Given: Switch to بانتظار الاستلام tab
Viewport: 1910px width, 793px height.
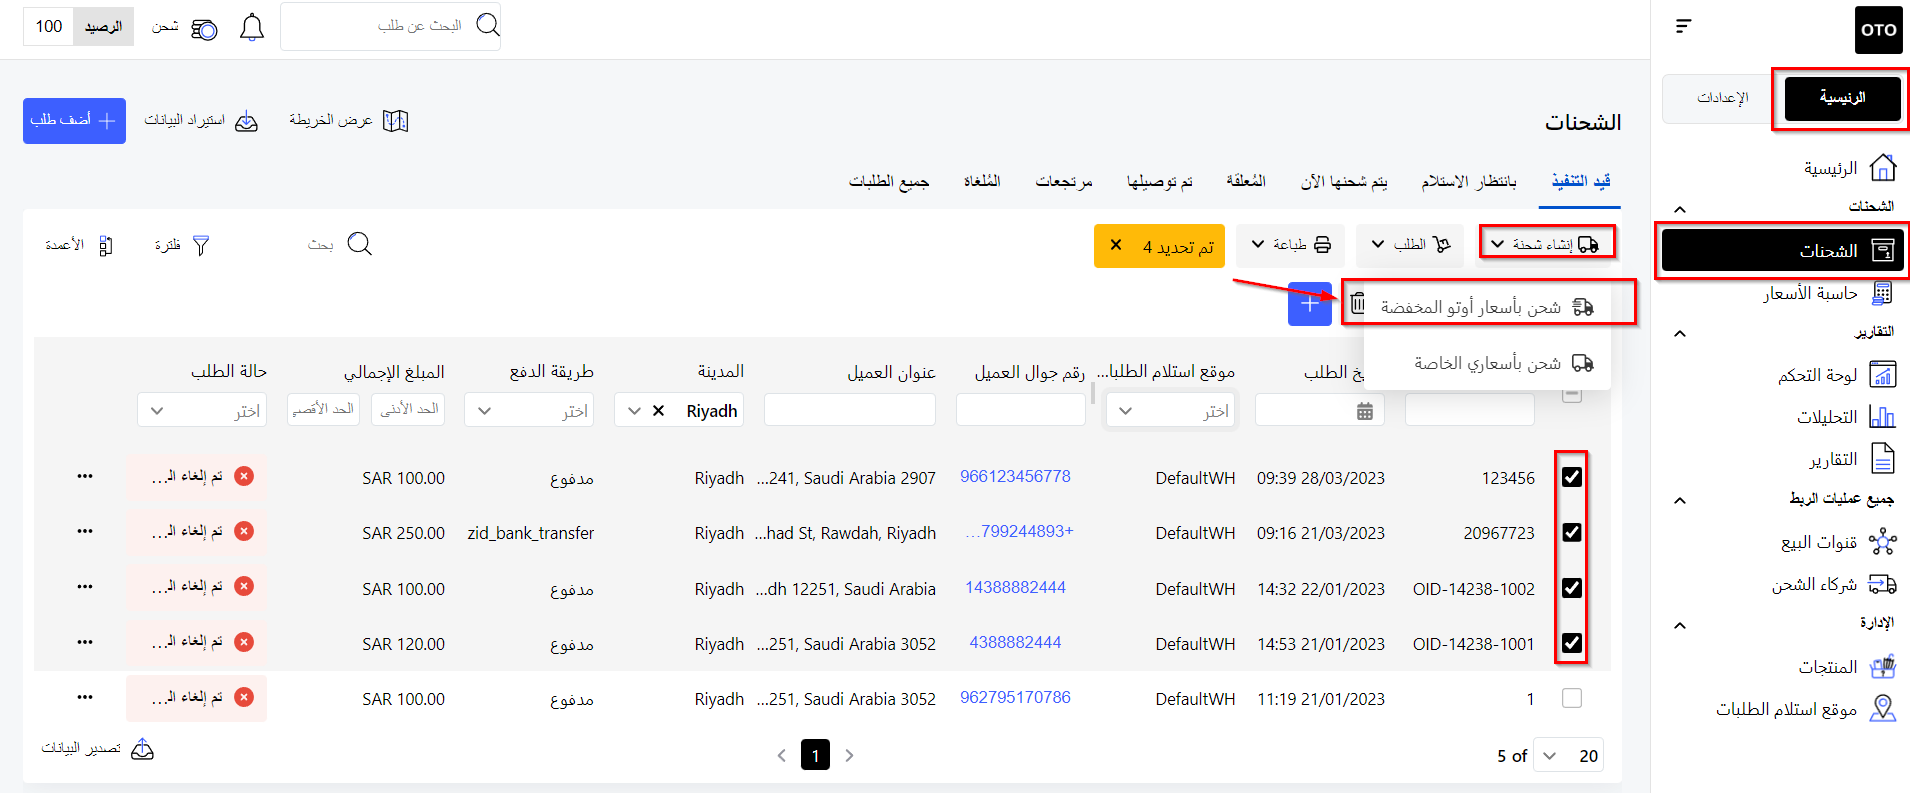Looking at the screenshot, I should 1469,181.
